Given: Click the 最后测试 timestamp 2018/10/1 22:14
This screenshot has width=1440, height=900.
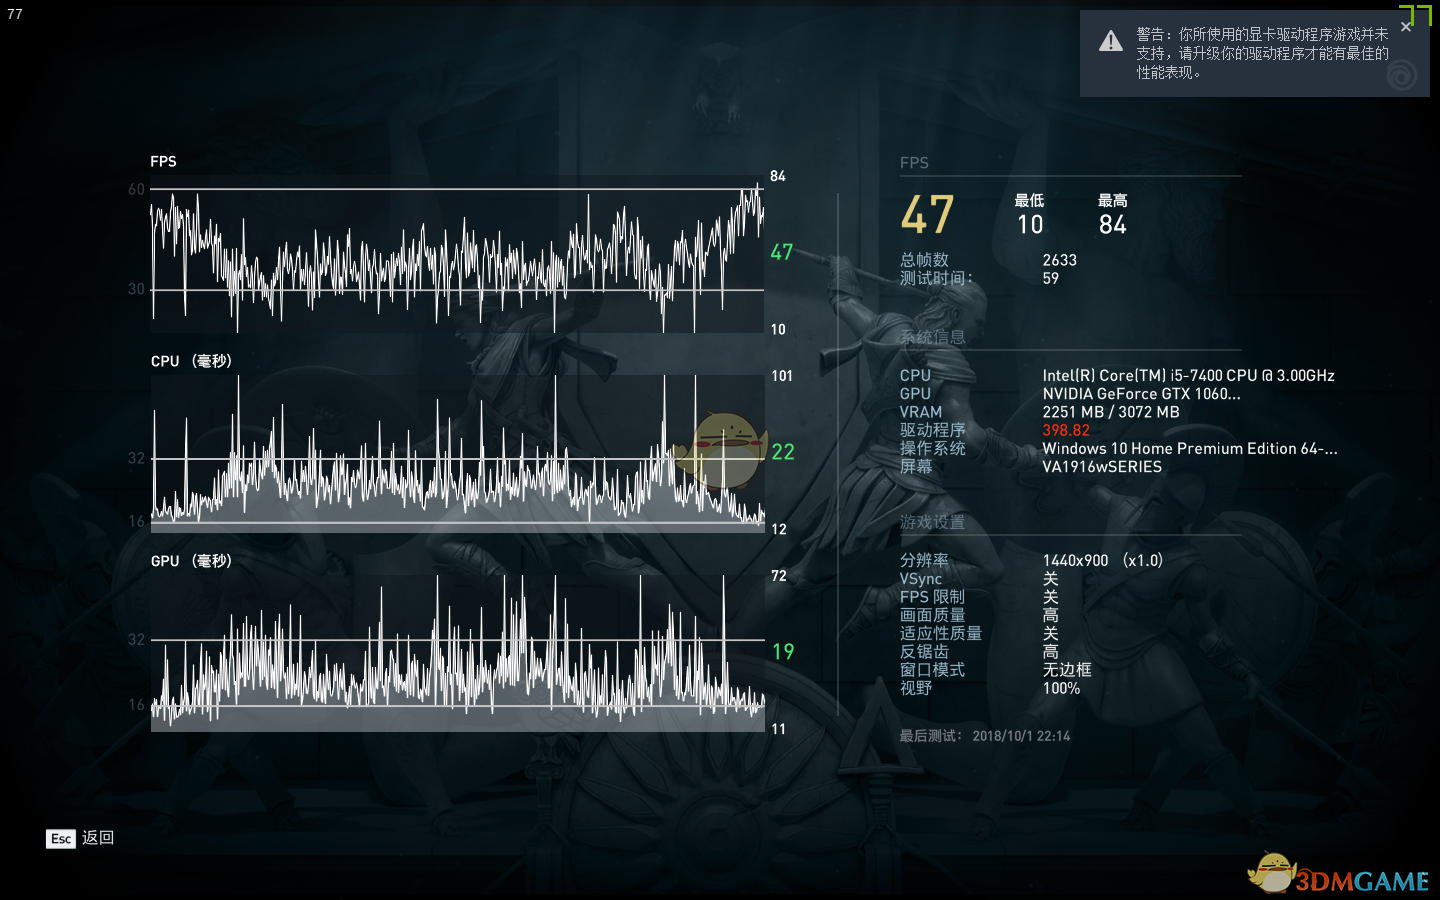Looking at the screenshot, I should (x=1021, y=736).
